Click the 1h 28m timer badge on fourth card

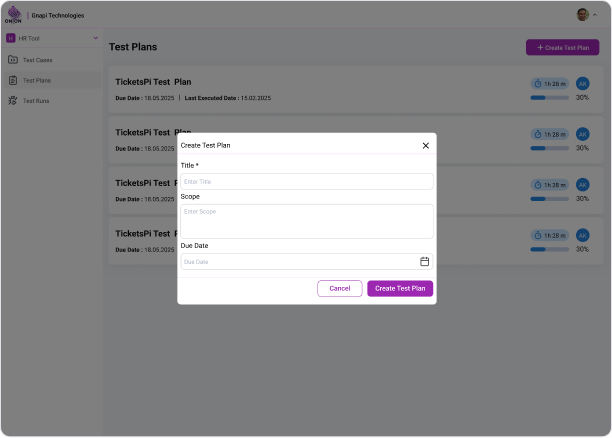(x=550, y=235)
